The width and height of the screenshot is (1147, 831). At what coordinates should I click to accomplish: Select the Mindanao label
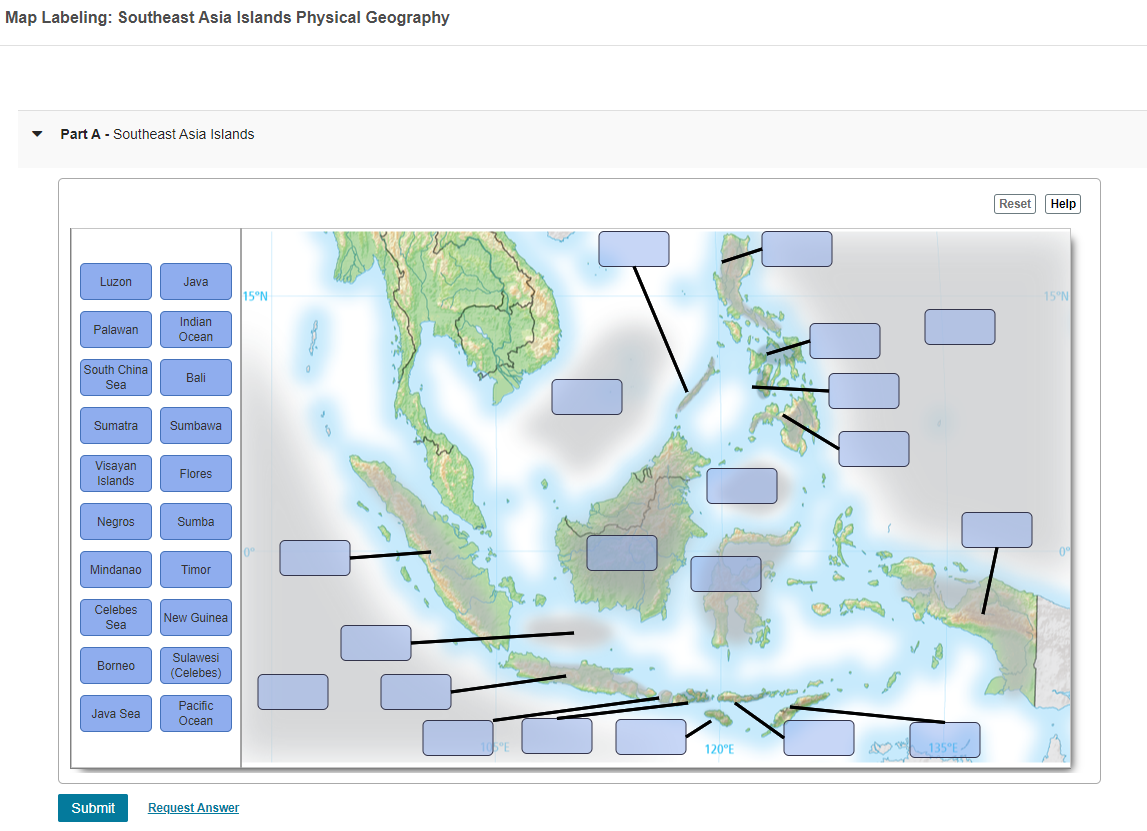coord(115,569)
